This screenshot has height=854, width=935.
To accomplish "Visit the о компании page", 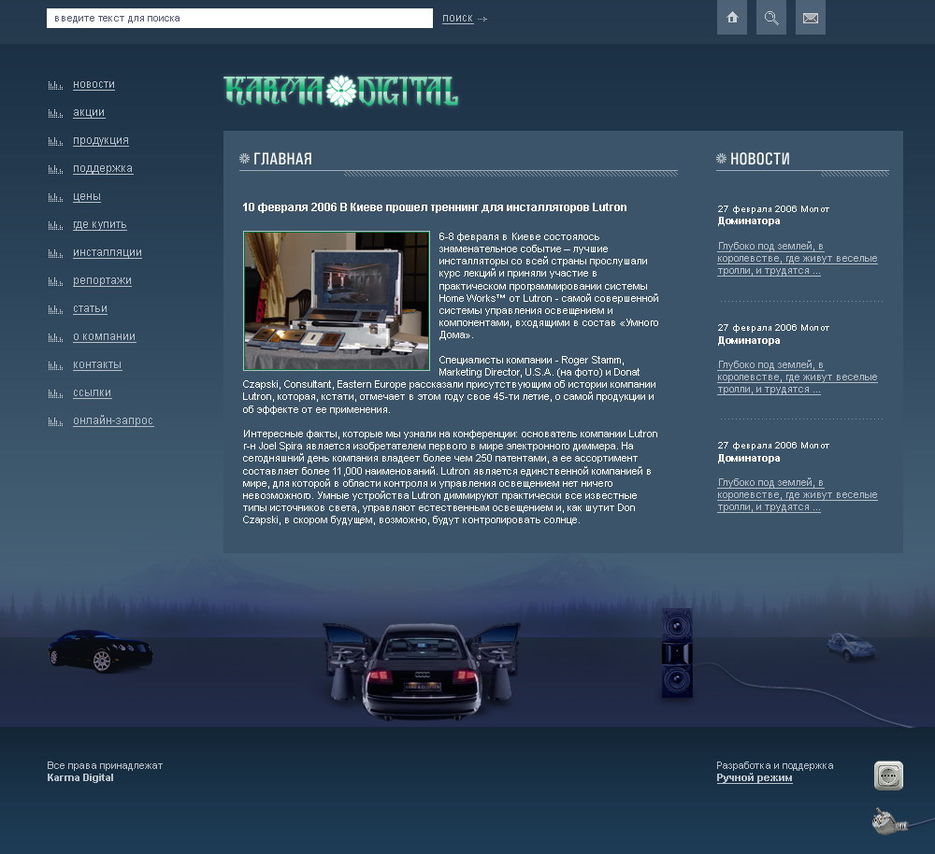I will [x=104, y=337].
